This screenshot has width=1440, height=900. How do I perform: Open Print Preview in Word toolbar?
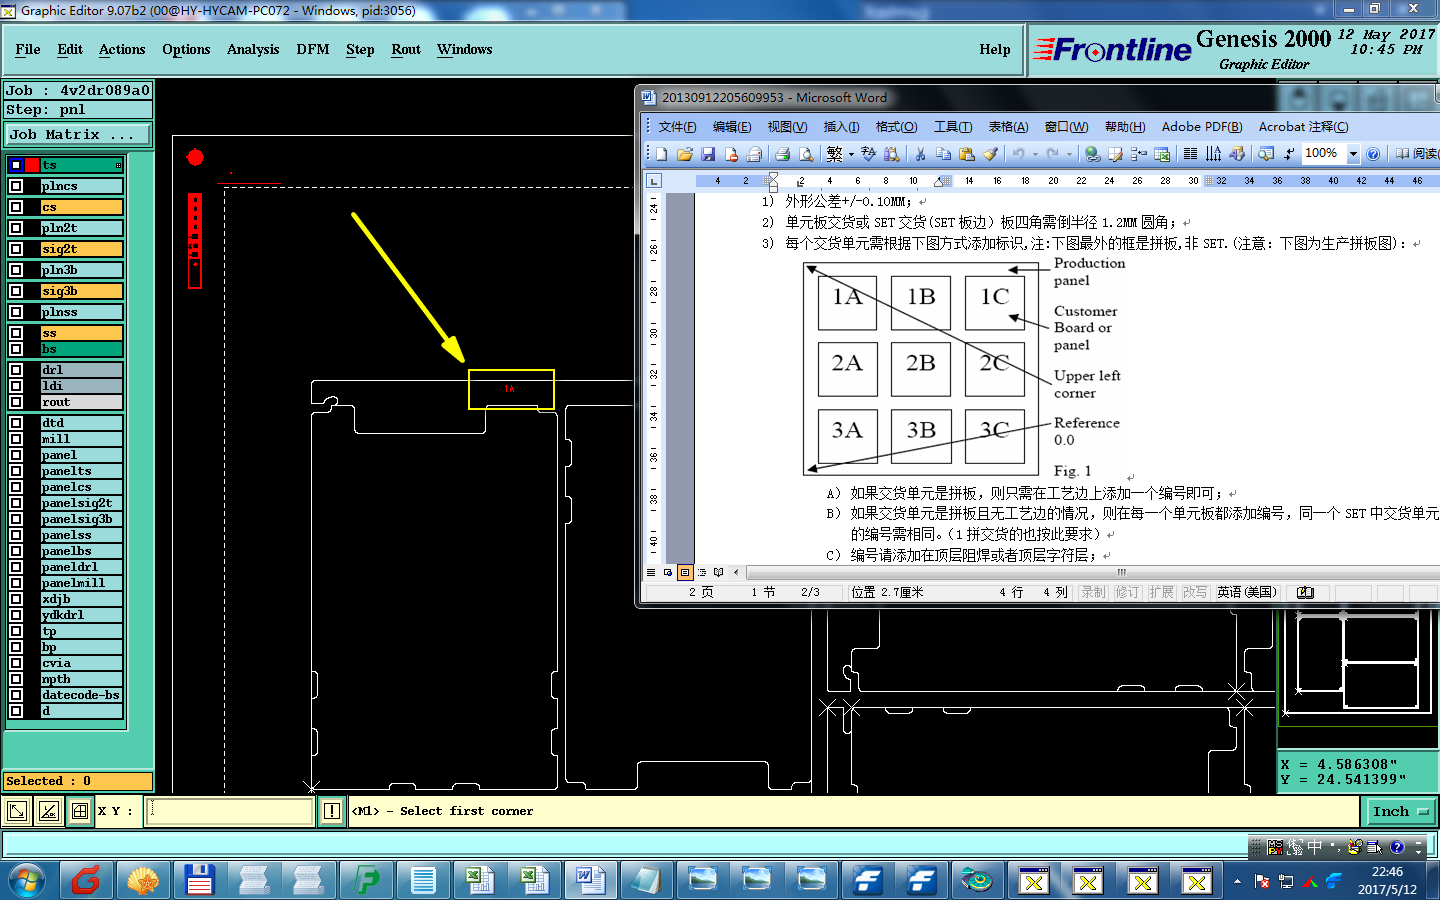point(805,154)
